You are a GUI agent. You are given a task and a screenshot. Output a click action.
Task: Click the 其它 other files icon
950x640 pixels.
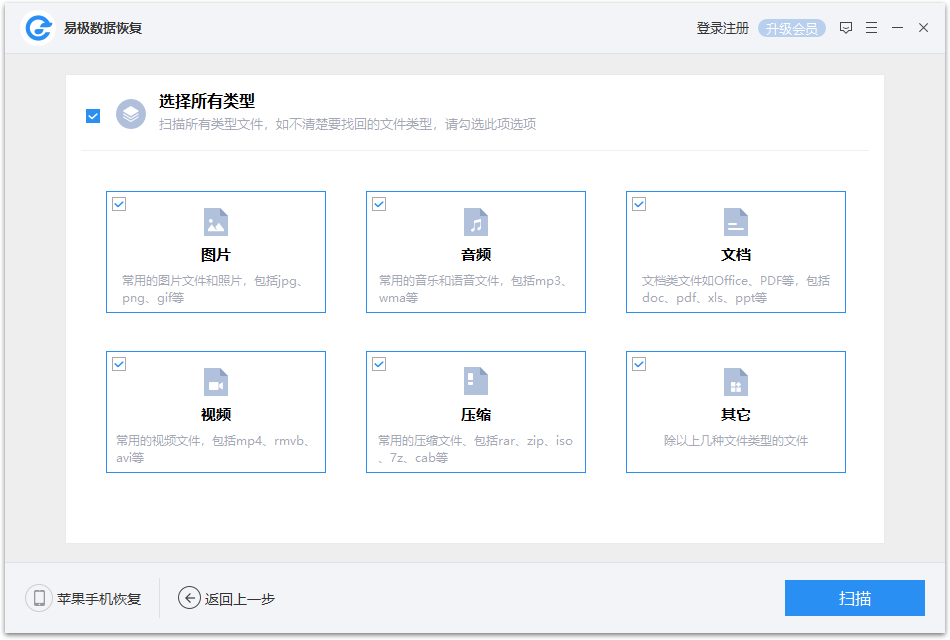(x=736, y=381)
